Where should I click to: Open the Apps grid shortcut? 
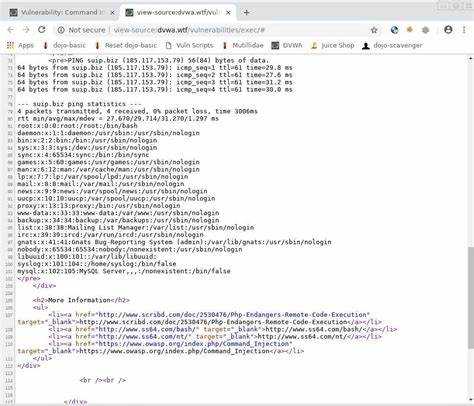20,45
